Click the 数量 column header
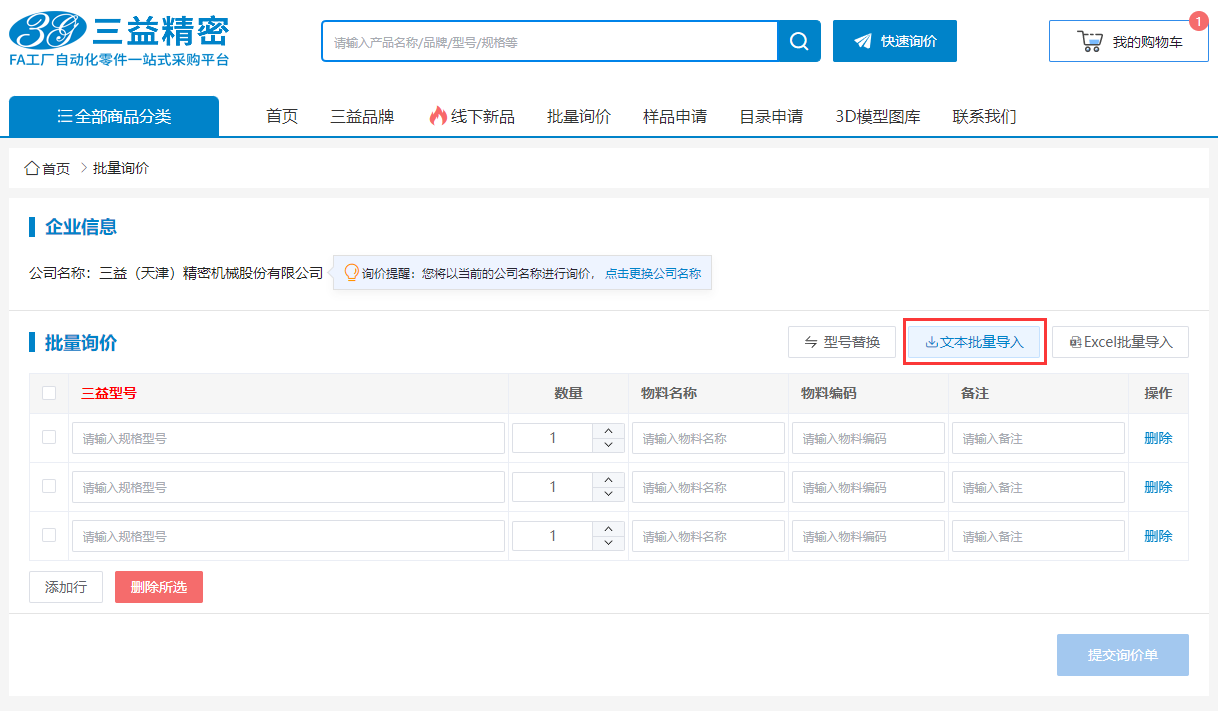Image resolution: width=1218 pixels, height=711 pixels. [x=568, y=393]
